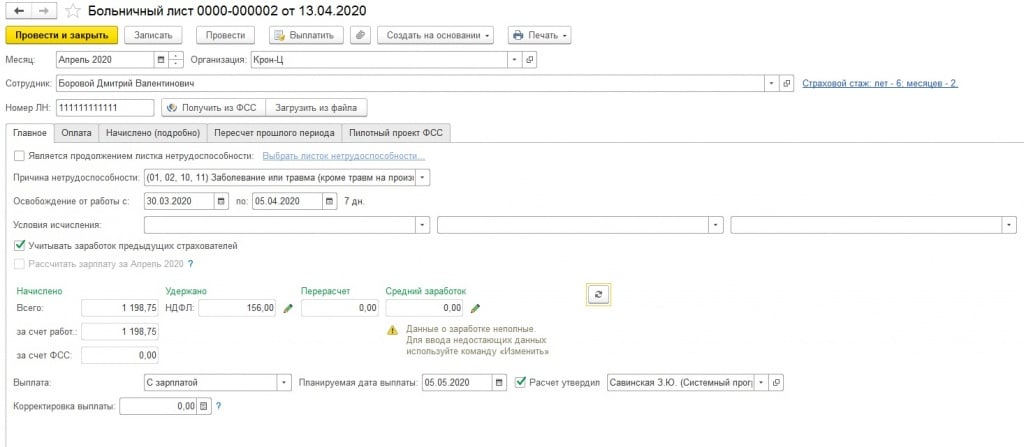Click Провести и закрыть button
The width and height of the screenshot is (1024, 447).
[62, 35]
